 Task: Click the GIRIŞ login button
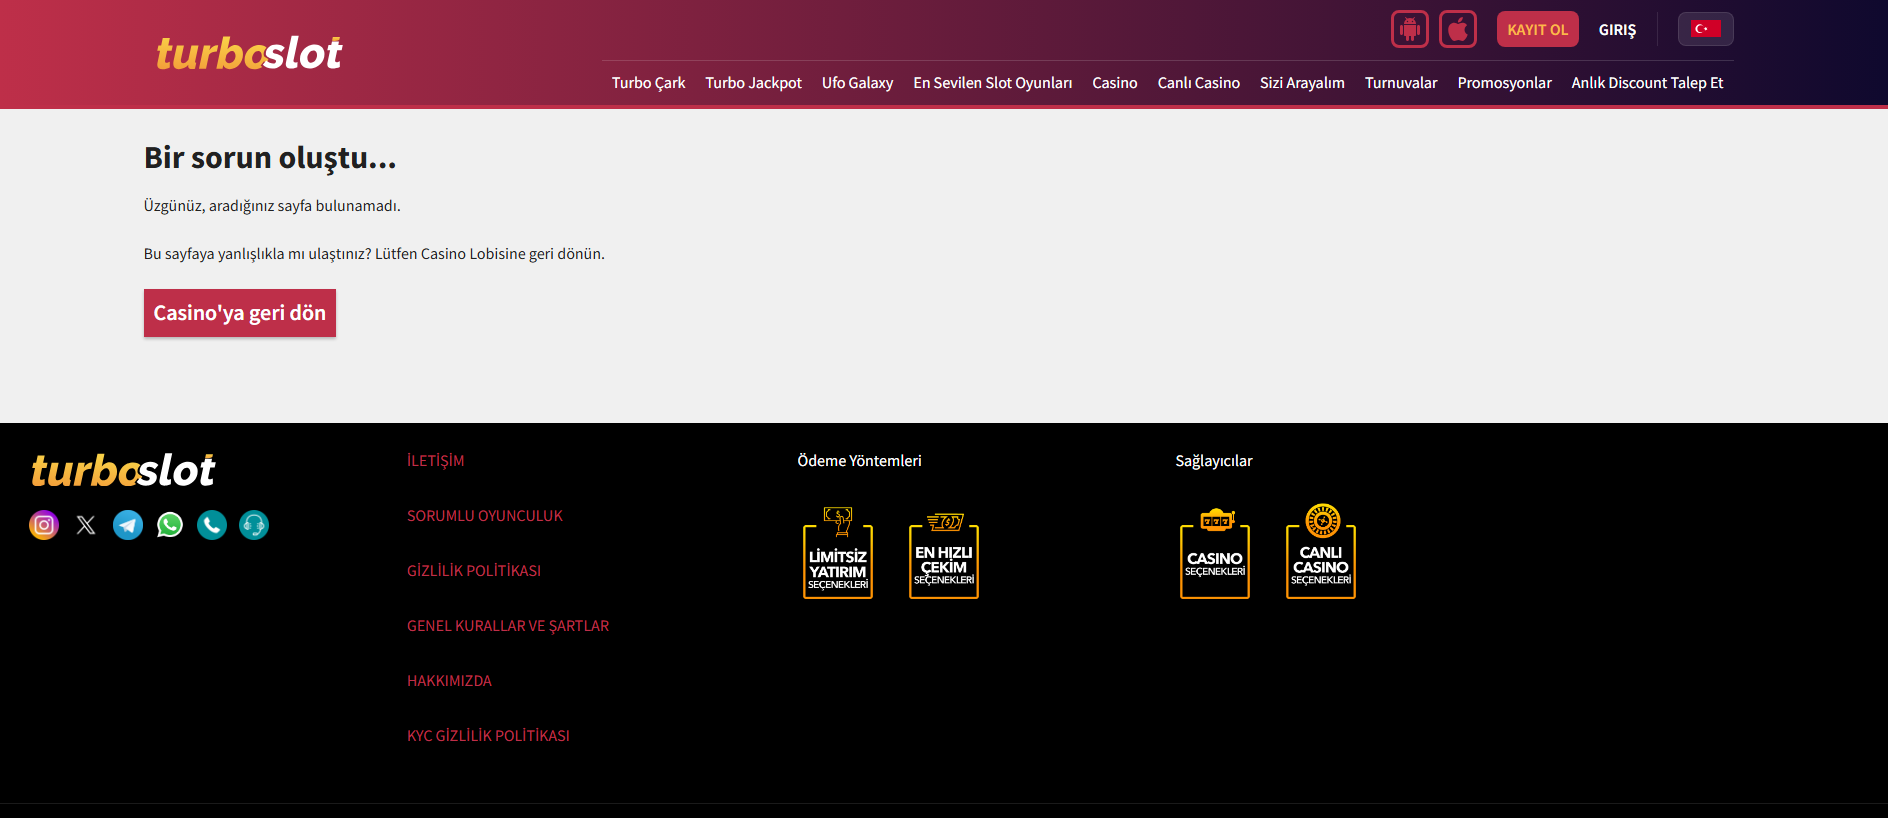coord(1617,30)
